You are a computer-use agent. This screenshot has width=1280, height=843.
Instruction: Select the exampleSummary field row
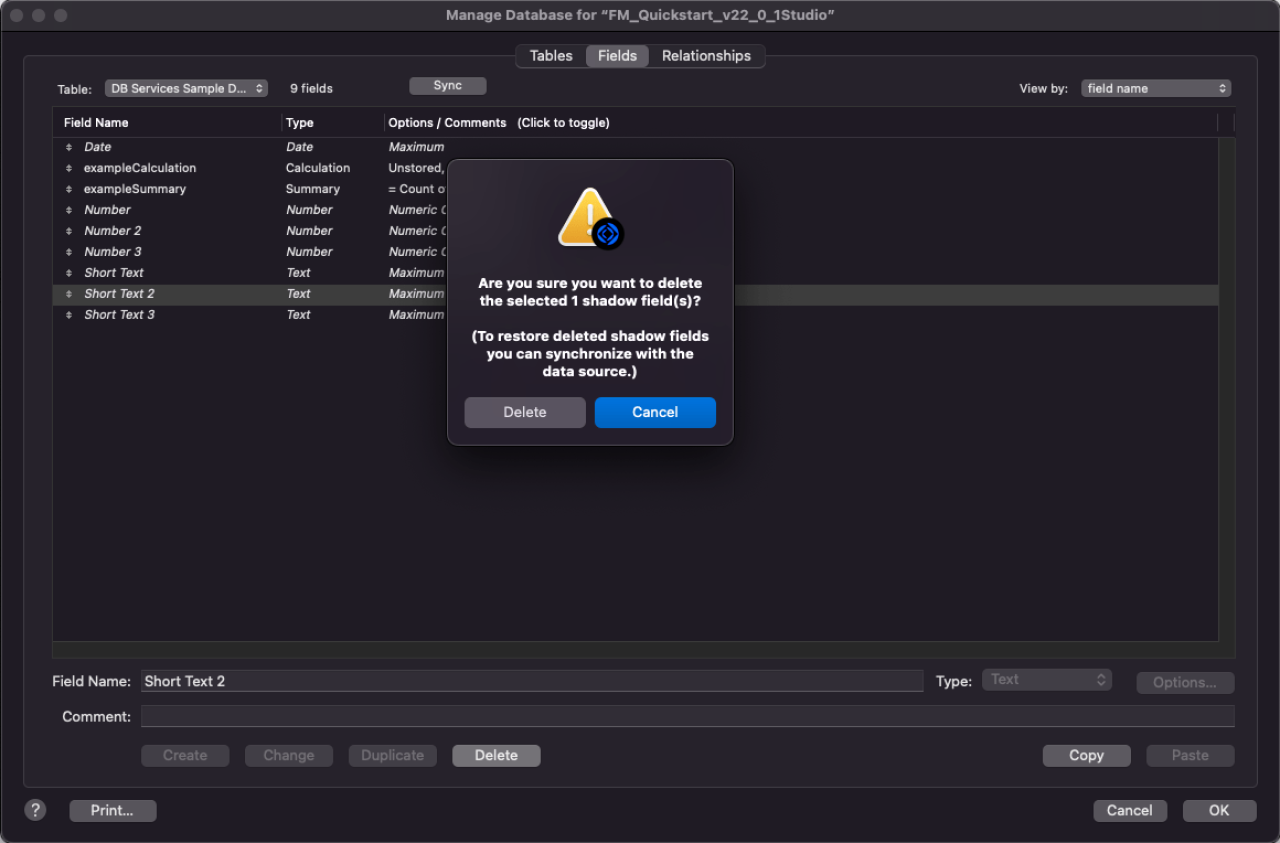[x=635, y=189]
